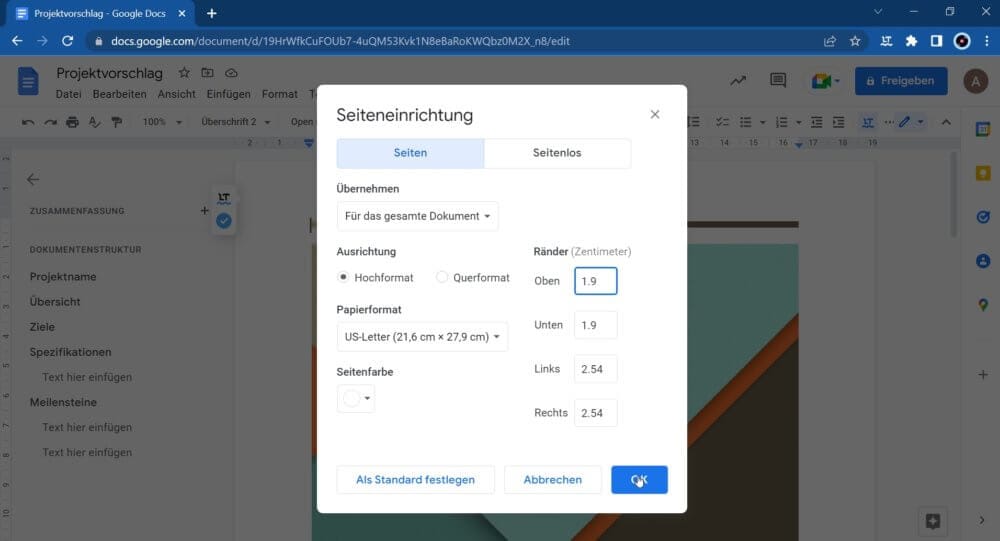Image resolution: width=1000 pixels, height=541 pixels.
Task: Focus the Links margin field
Action: click(x=596, y=369)
